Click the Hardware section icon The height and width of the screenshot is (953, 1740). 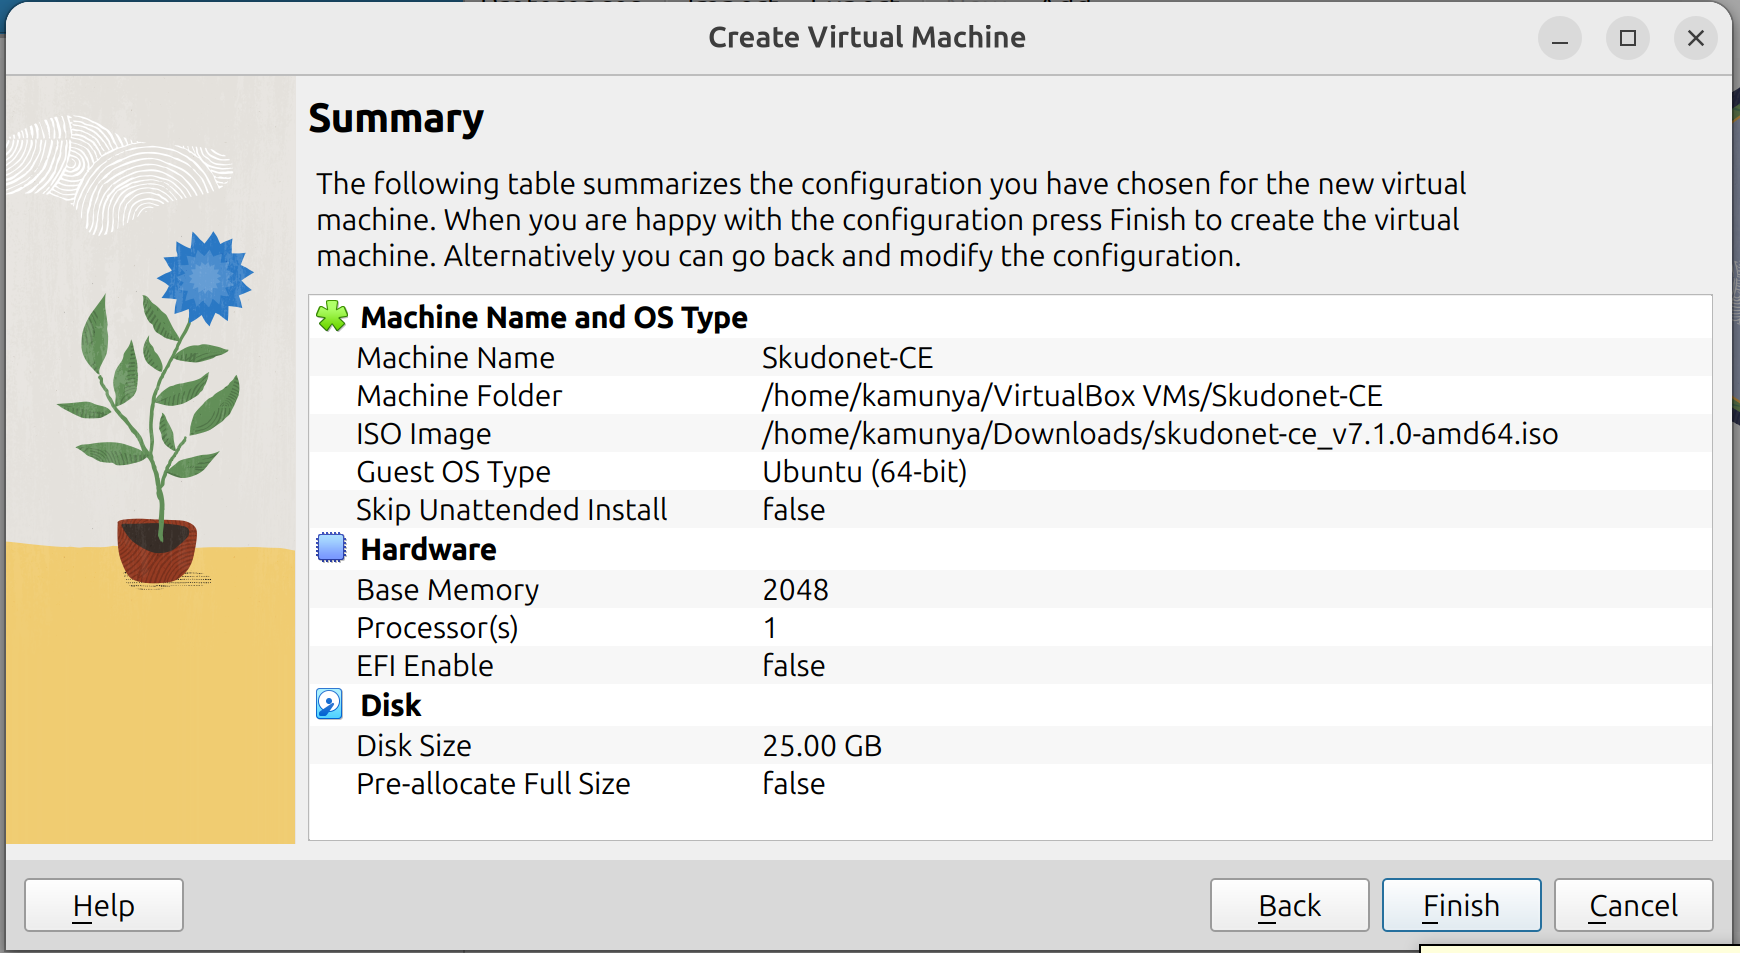330,548
